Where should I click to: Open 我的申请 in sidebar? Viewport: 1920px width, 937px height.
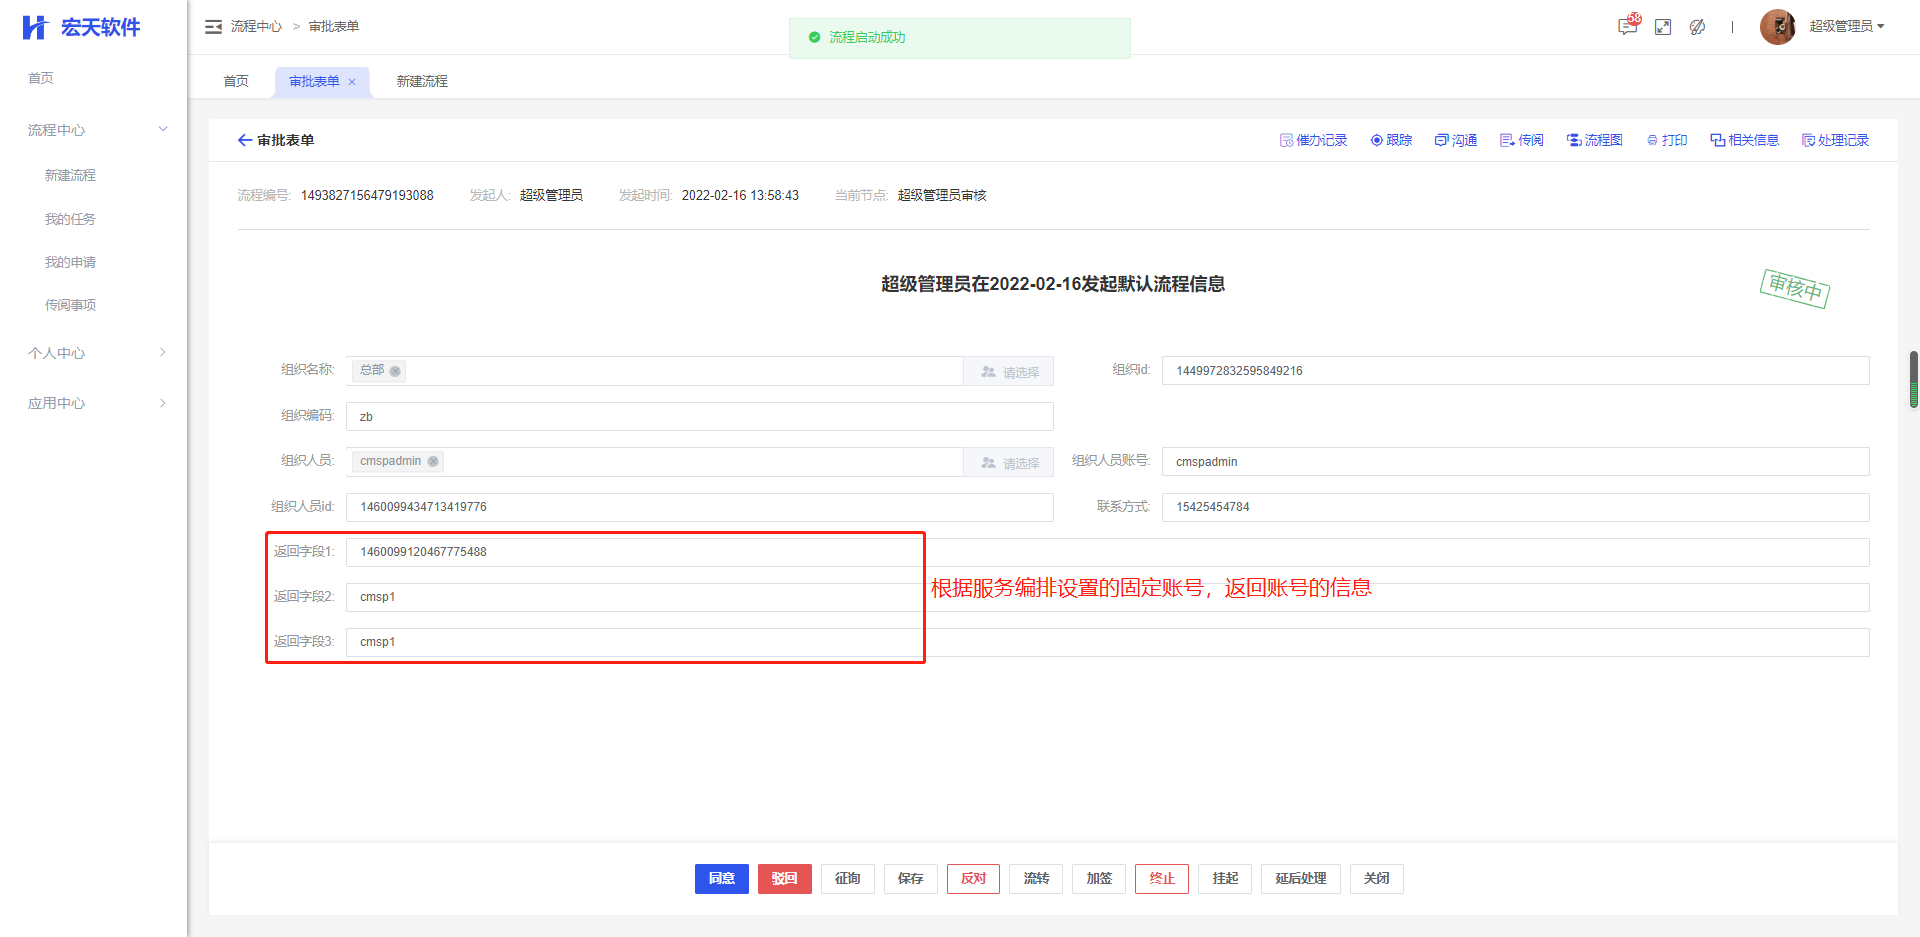pyautogui.click(x=70, y=262)
